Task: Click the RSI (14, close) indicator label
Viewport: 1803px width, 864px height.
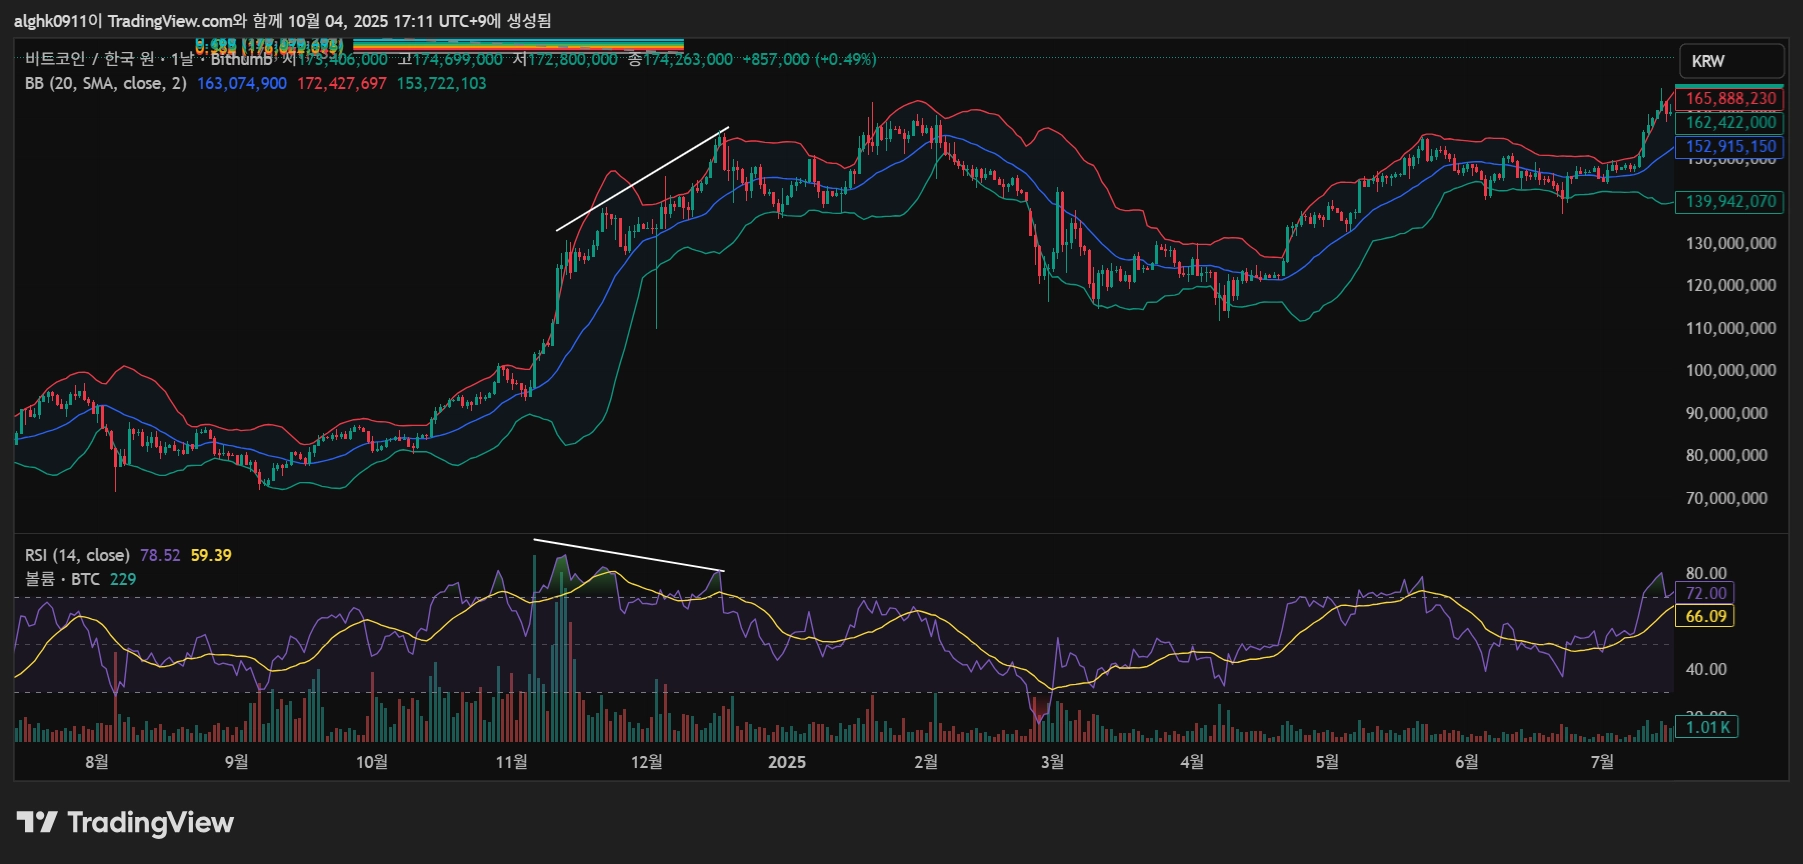Action: pos(77,555)
